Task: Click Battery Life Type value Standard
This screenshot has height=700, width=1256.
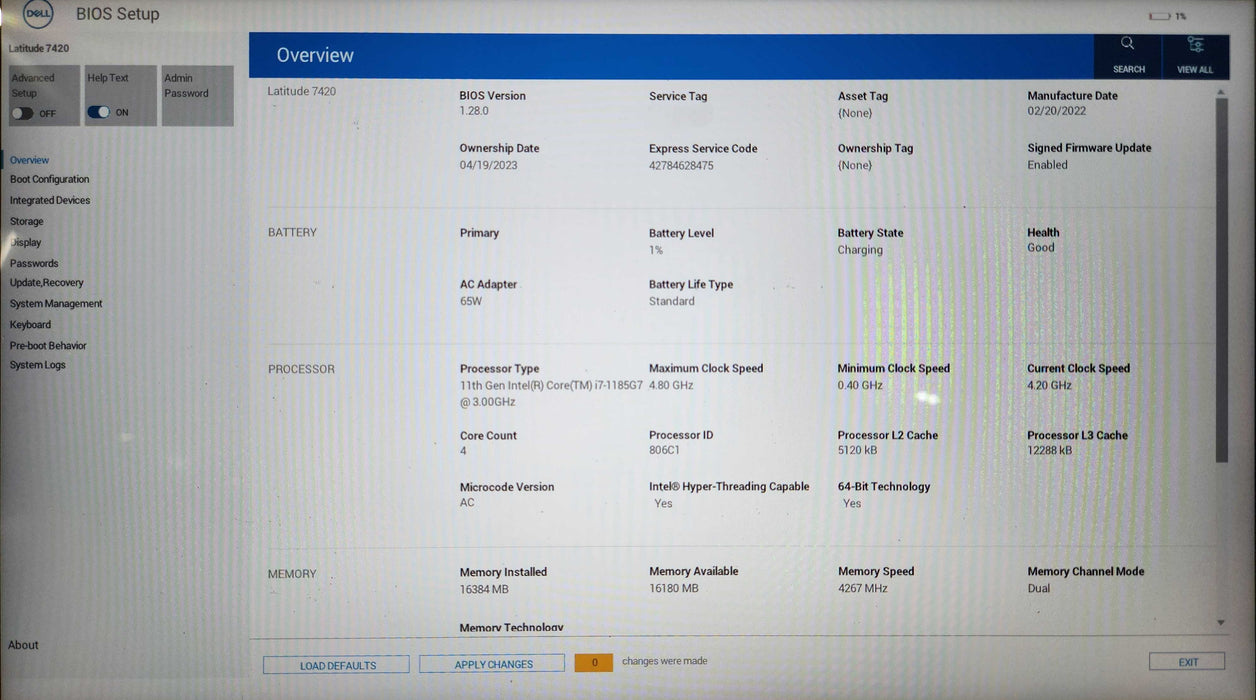Action: click(672, 301)
